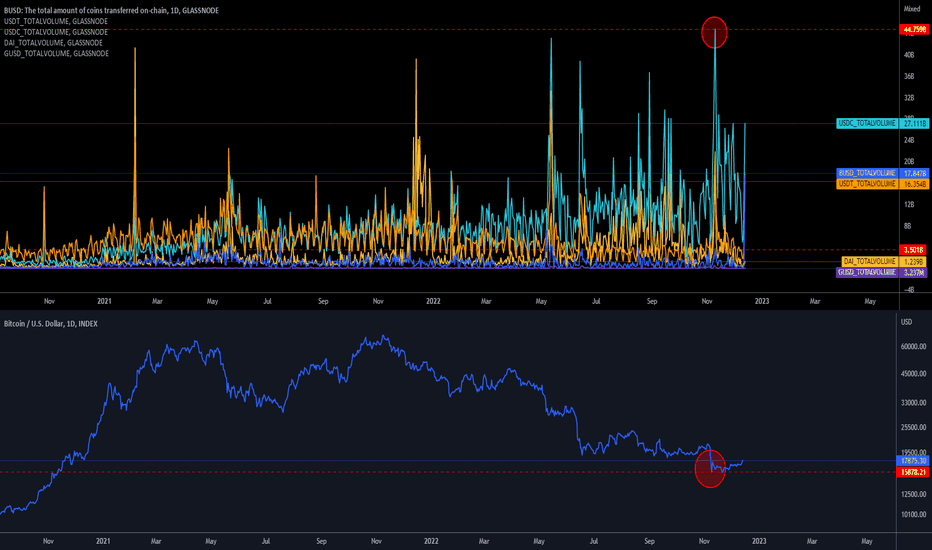Click the DAI_TOTALVOLUME 1.239B scale label
Image resolution: width=932 pixels, height=550 pixels.
pyautogui.click(x=884, y=262)
